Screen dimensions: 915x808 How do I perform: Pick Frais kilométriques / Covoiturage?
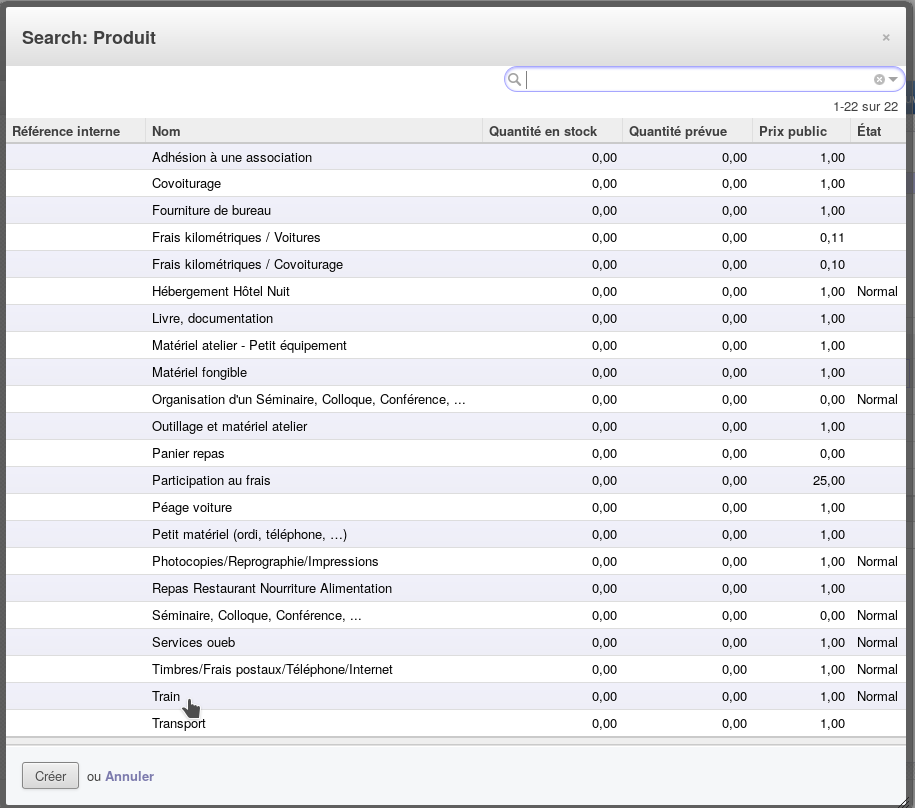tap(456, 264)
